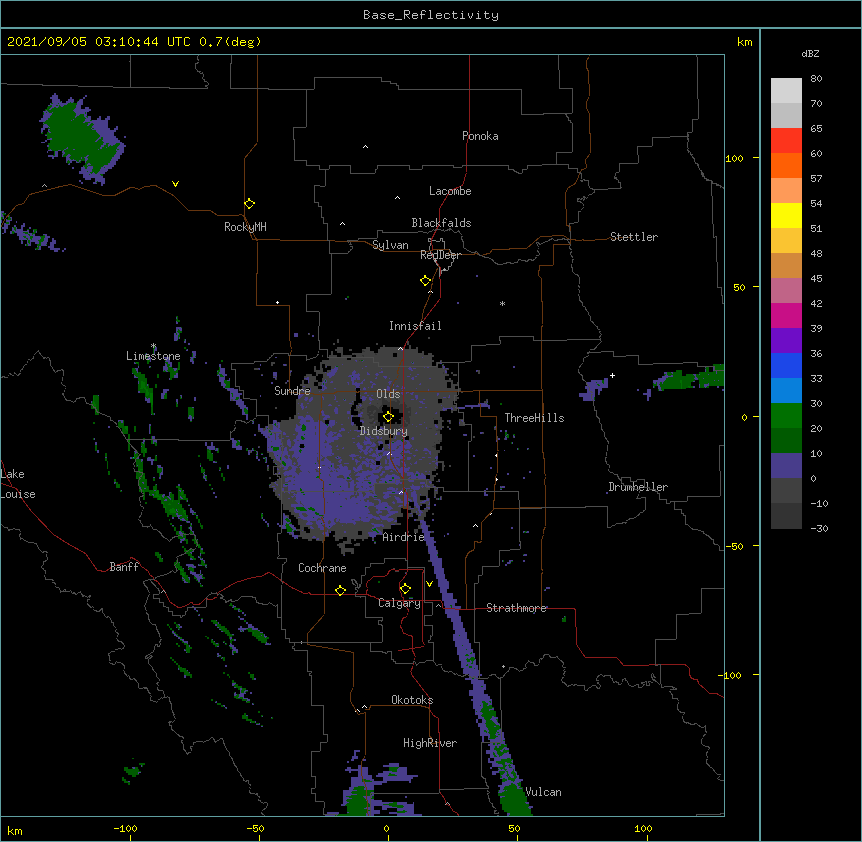The height and width of the screenshot is (842, 862).
Task: Click the yellow diamond marker above Calgary label
Action: [x=405, y=589]
